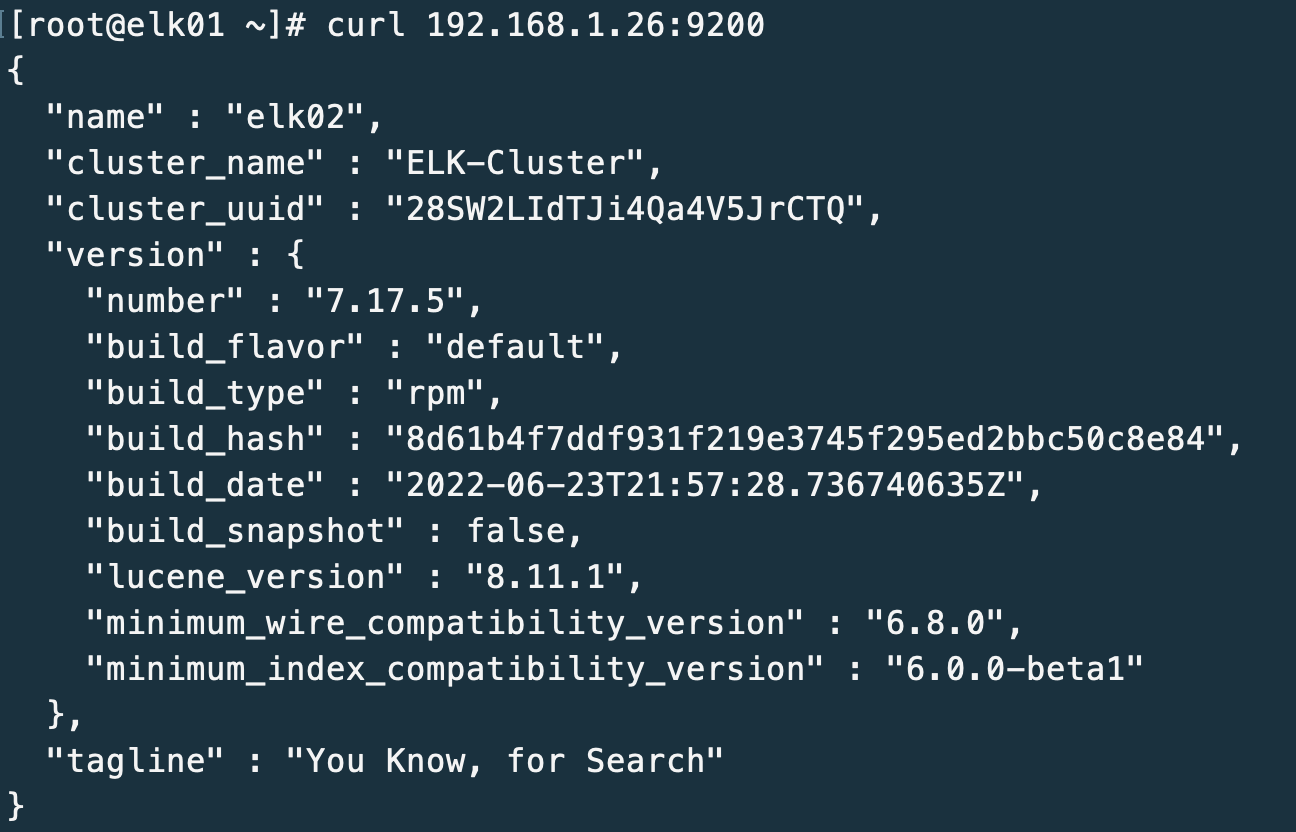
Task: Click the lucene_version value "8.11.1"
Action: click(x=544, y=577)
